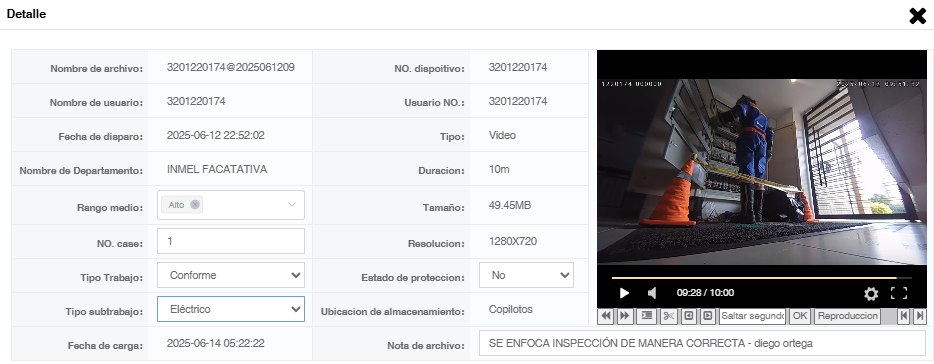Click the Usuario NO. value 3201220174

(x=518, y=102)
